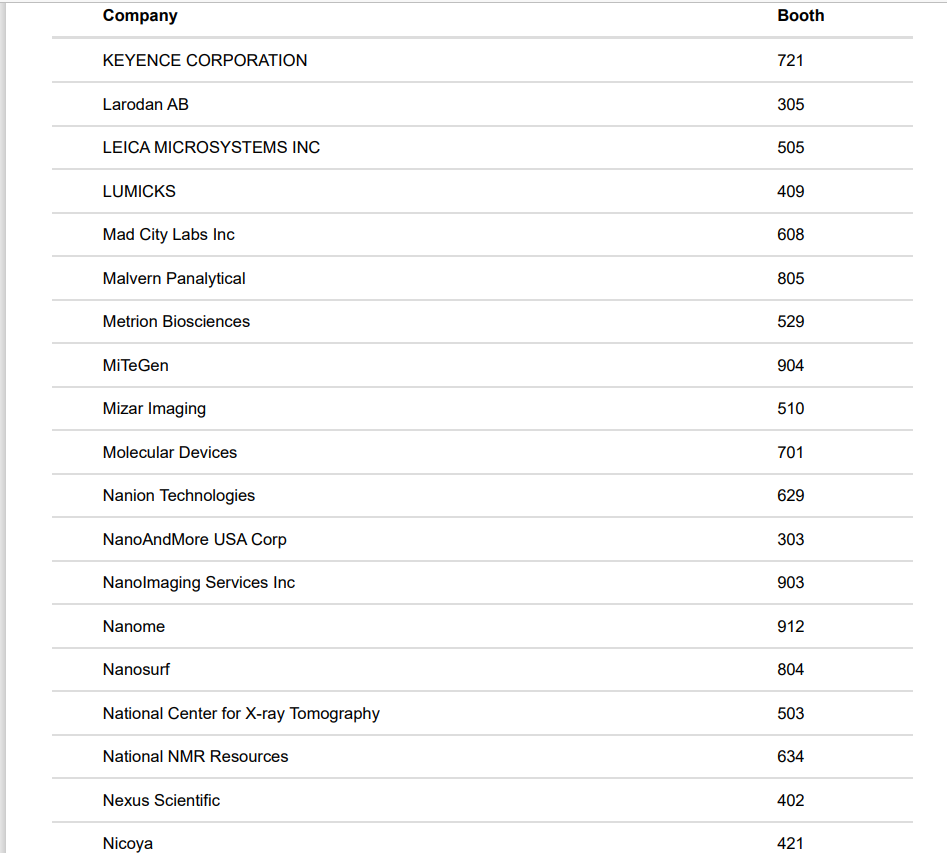Click the Nanosurf company name
The height and width of the screenshot is (853, 947).
(x=136, y=670)
